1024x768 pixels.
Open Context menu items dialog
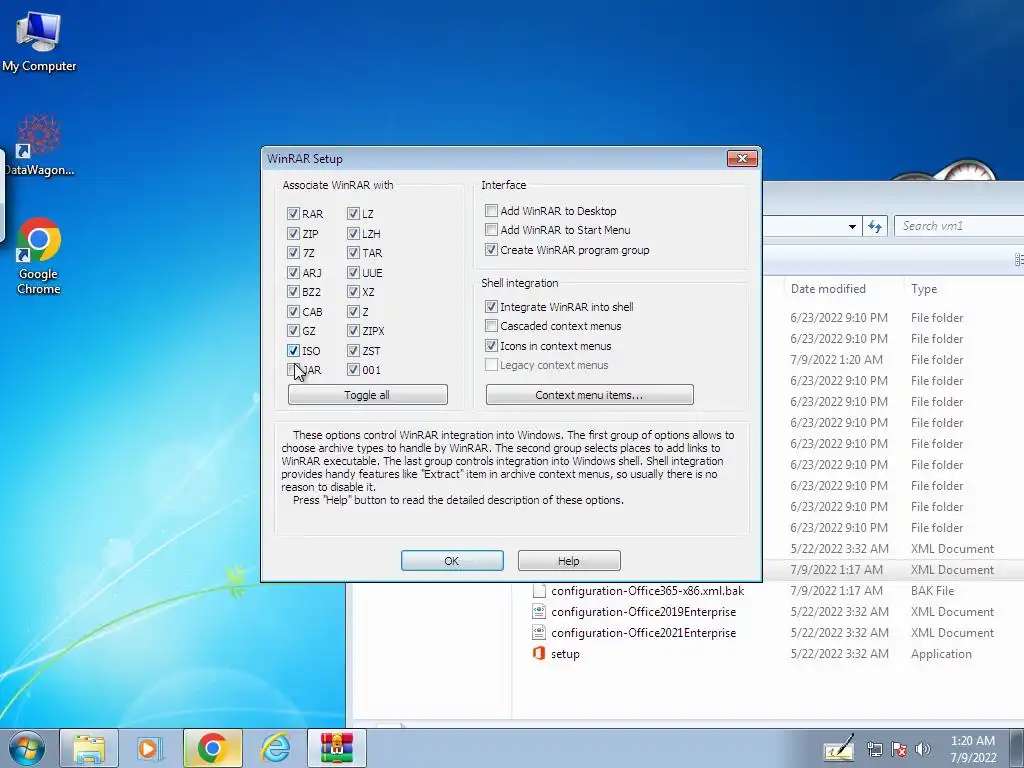(590, 394)
